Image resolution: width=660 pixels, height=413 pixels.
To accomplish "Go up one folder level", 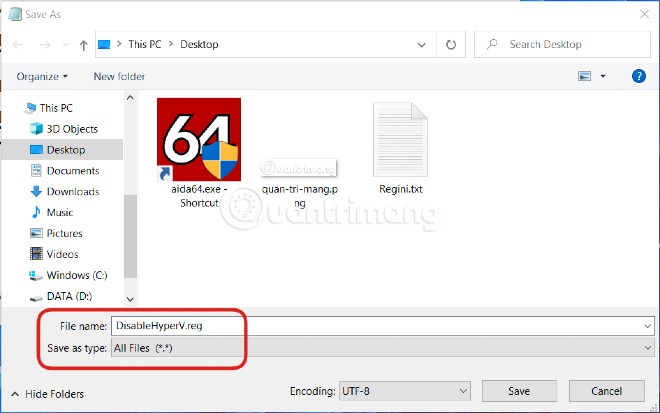I will (83, 45).
